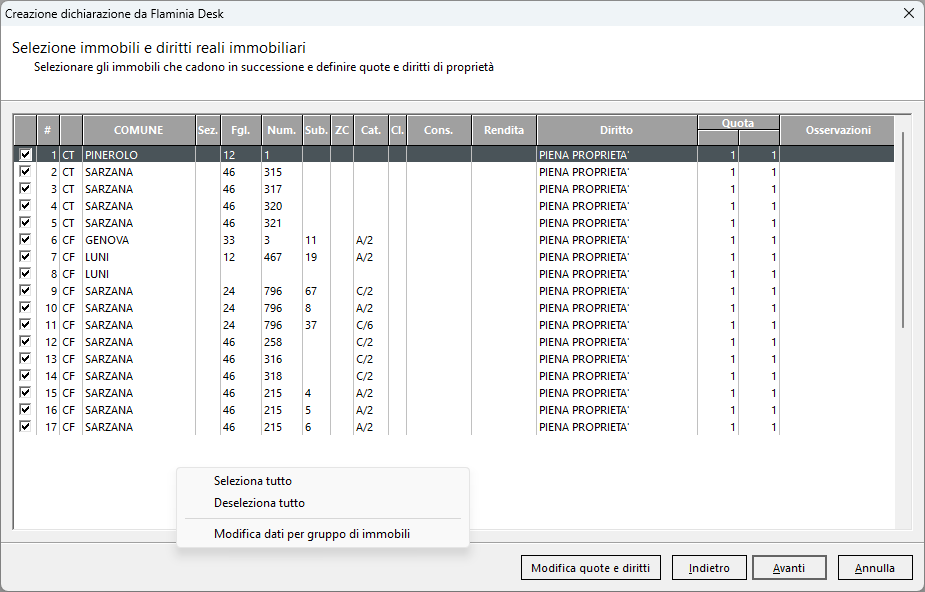
Task: Choose Deseleziona tutto from context menu
Action: [x=259, y=503]
